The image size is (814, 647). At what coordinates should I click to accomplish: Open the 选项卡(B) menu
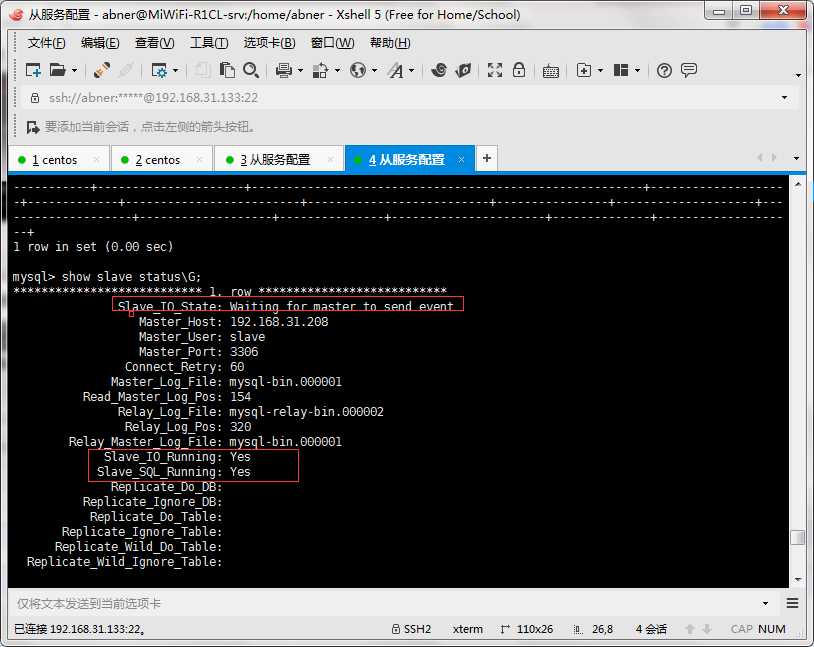(x=269, y=43)
